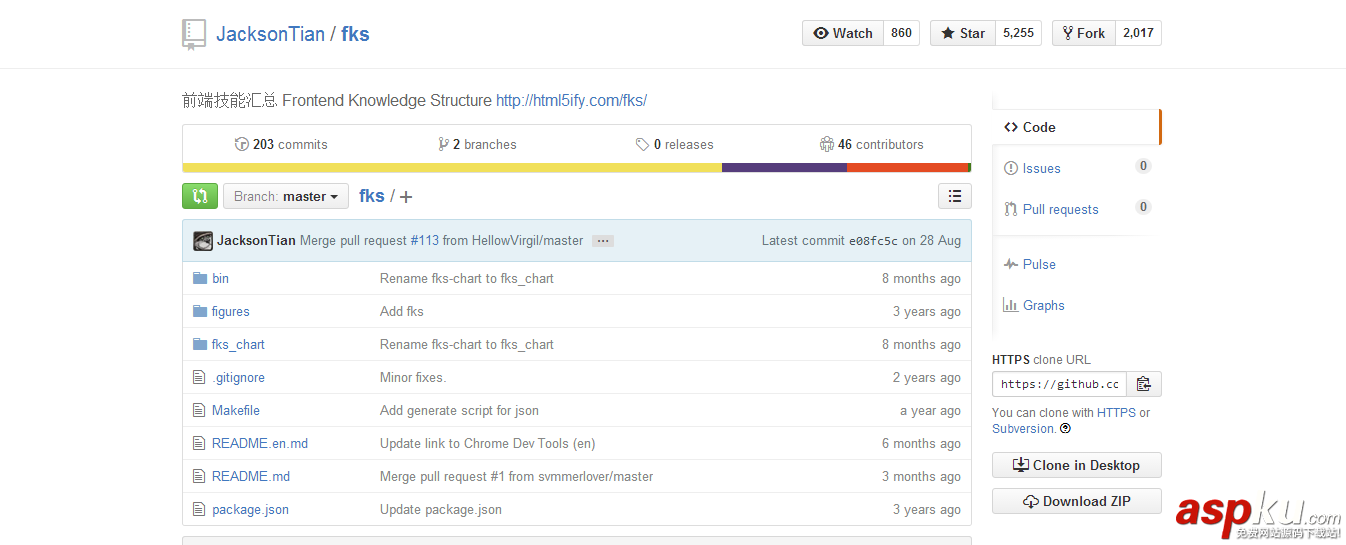Click the Download ZIP button
Screen dimensions: 1346x545
pos(1076,502)
